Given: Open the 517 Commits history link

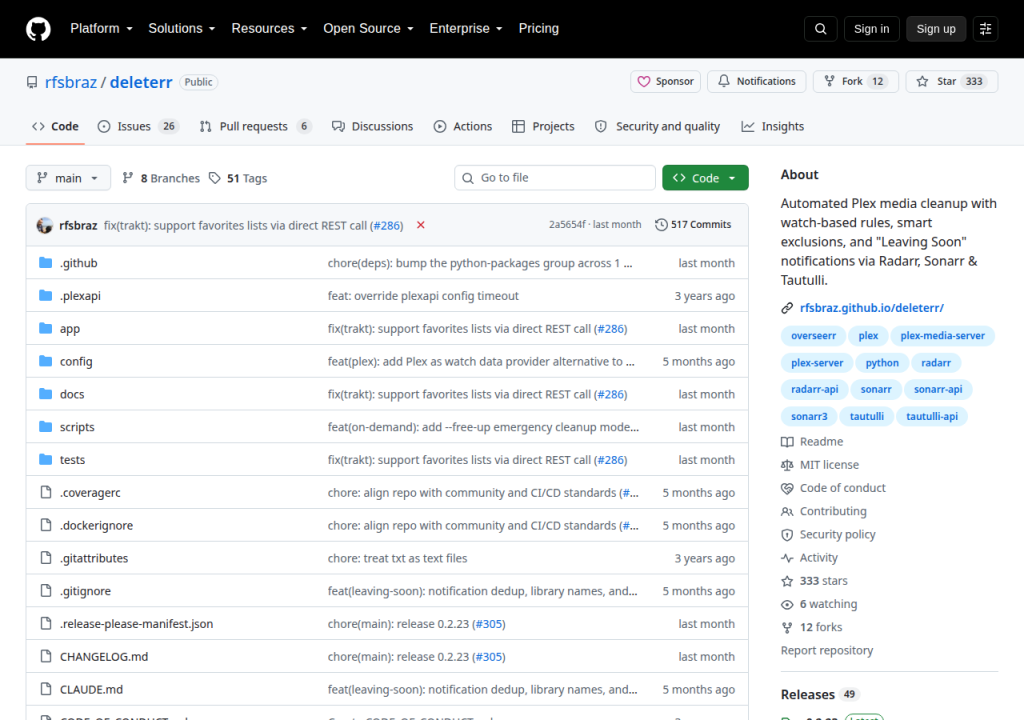Looking at the screenshot, I should point(694,225).
